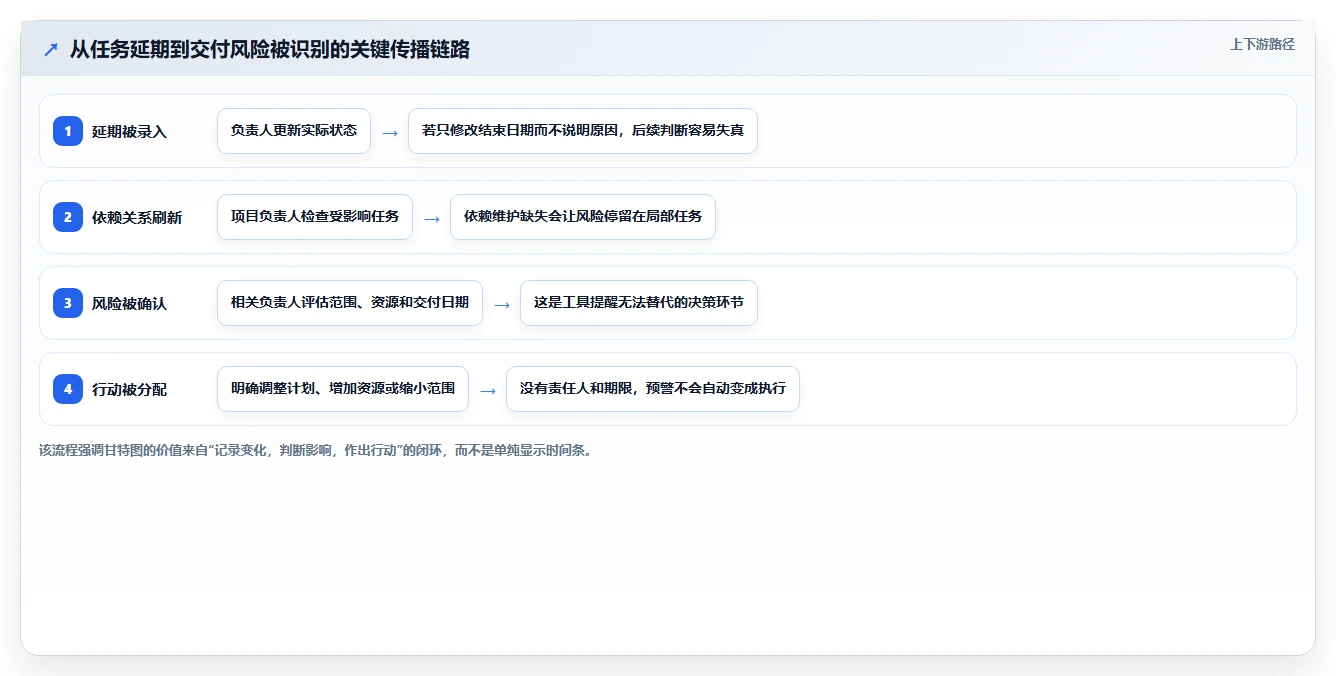Click the 明确调整计划、增加资源或缩小范围 box
The height and width of the screenshot is (676, 1336).
click(x=343, y=389)
